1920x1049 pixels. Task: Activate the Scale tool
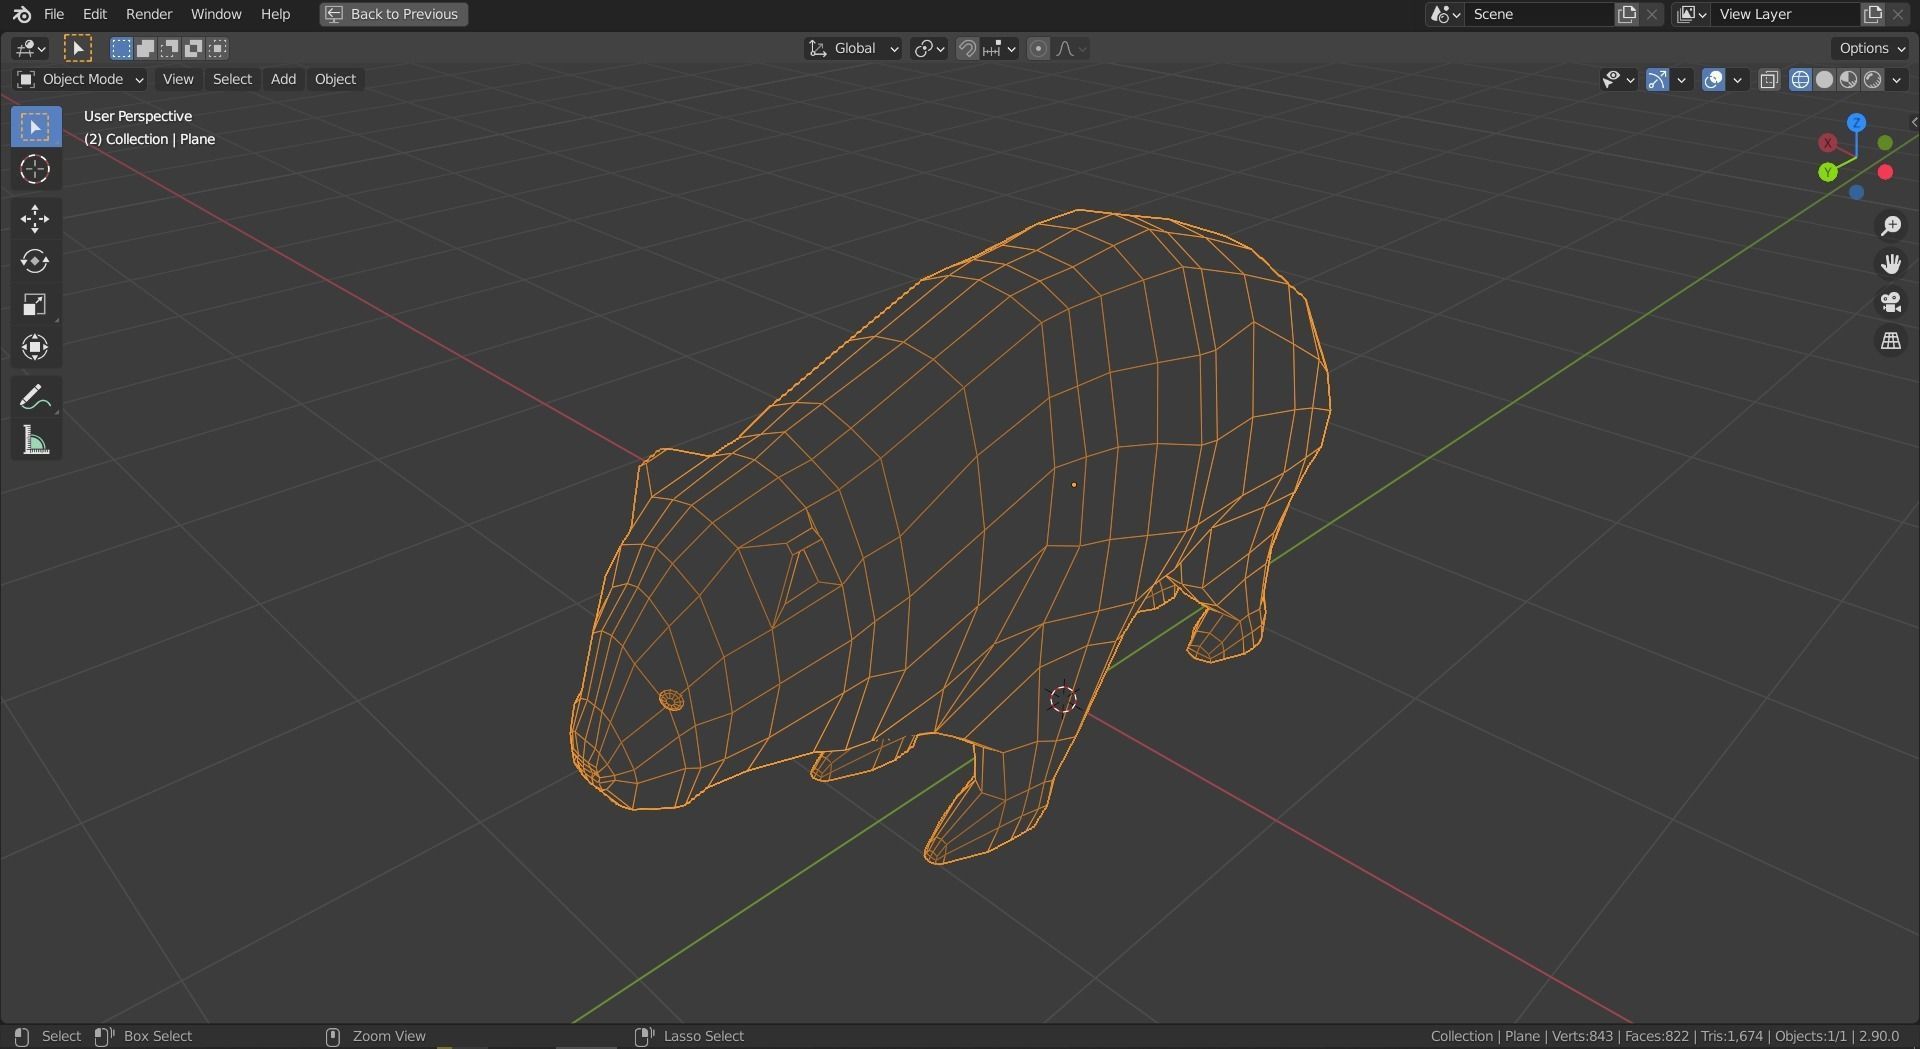(35, 304)
